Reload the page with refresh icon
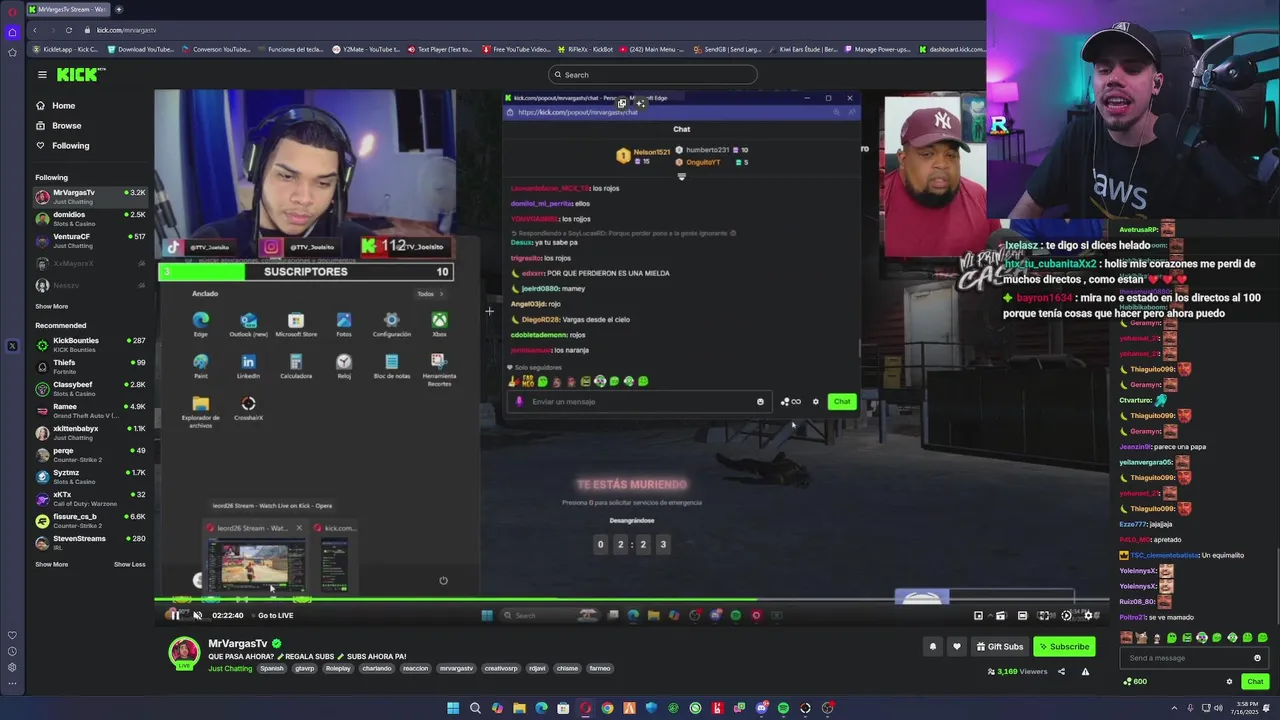This screenshot has height=720, width=1280. click(69, 30)
